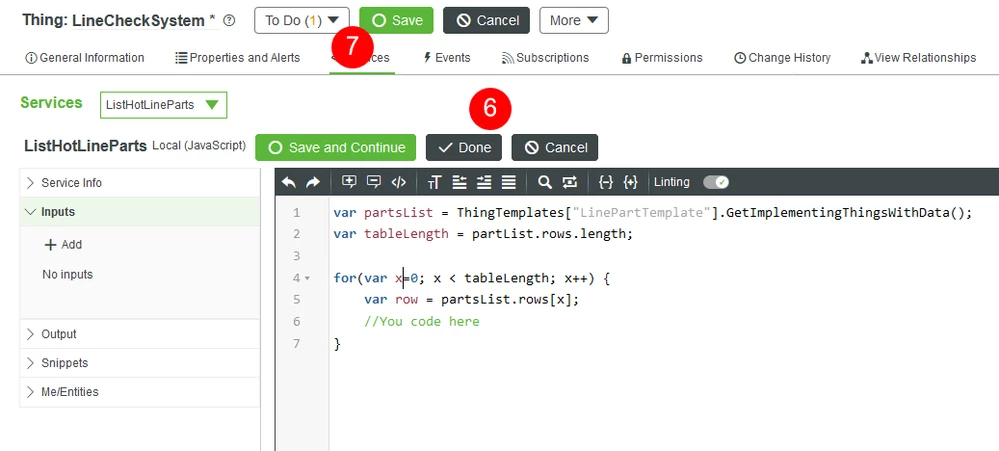Toggle the Linting switch
This screenshot has width=999, height=451.
pyautogui.click(x=716, y=182)
